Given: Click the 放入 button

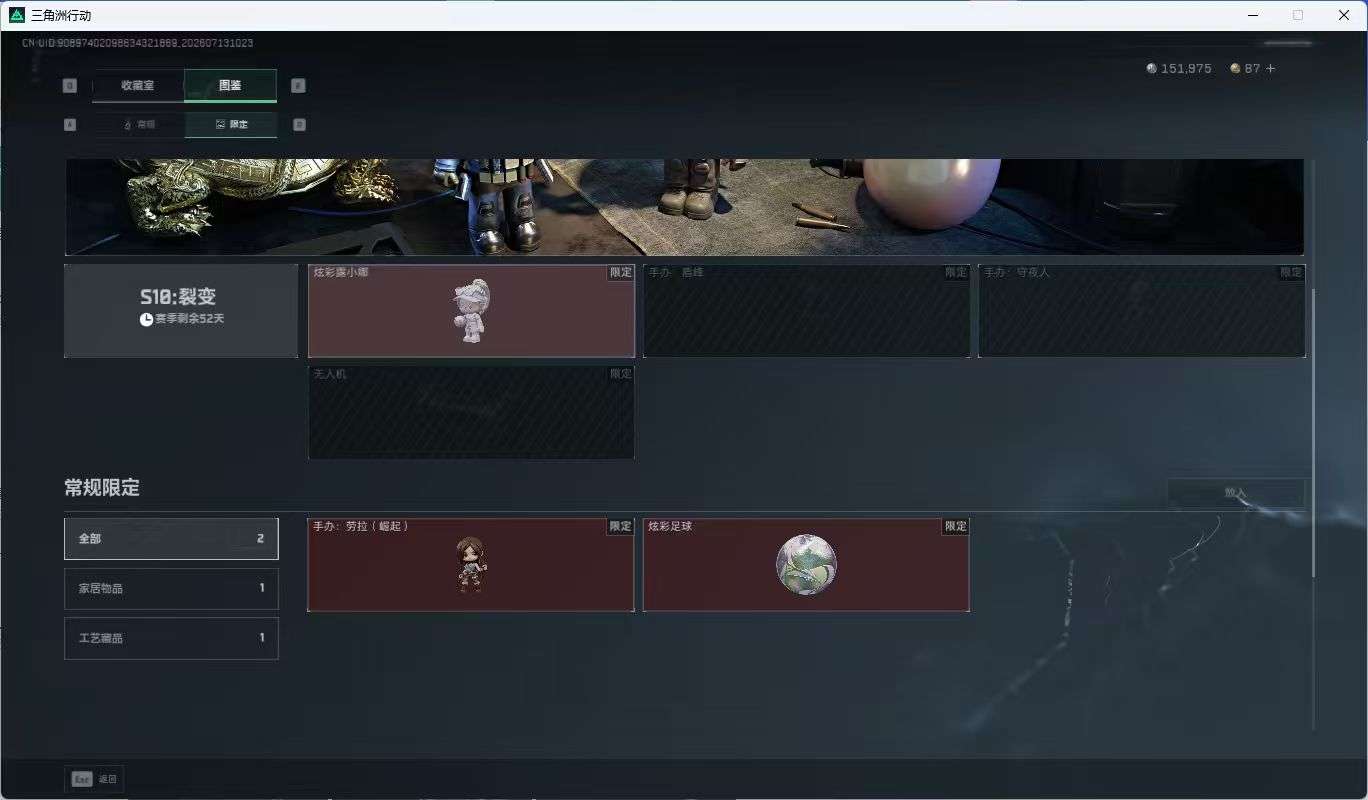Looking at the screenshot, I should point(1236,492).
